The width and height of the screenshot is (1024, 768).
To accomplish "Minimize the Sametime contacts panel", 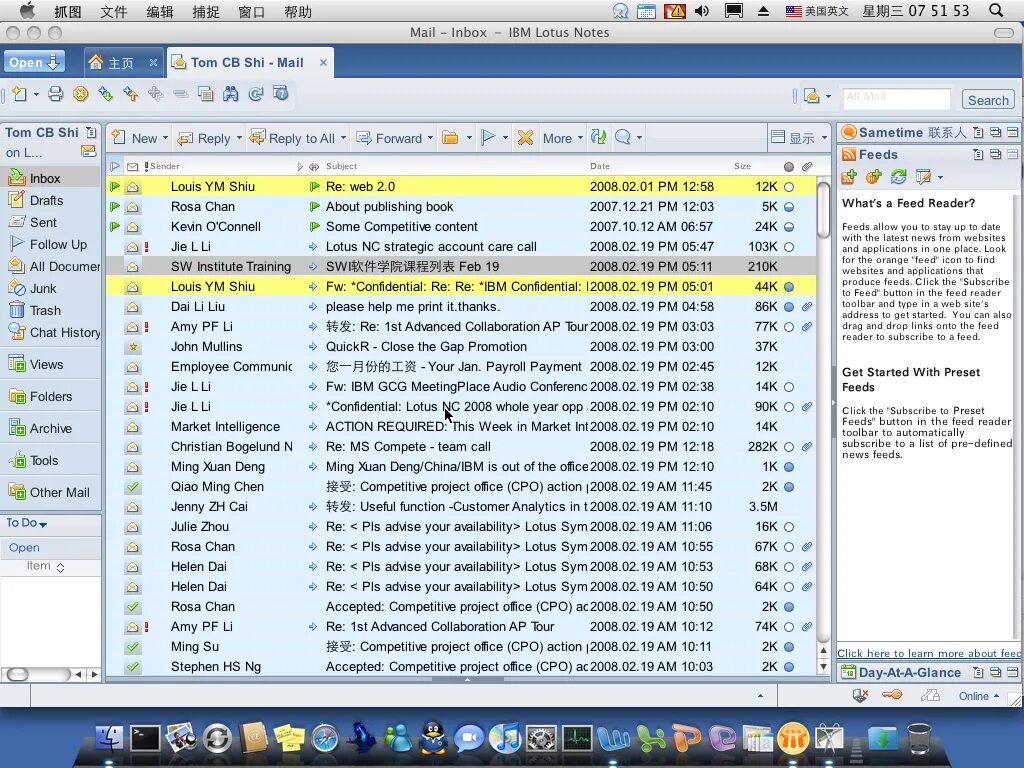I will [1012, 133].
